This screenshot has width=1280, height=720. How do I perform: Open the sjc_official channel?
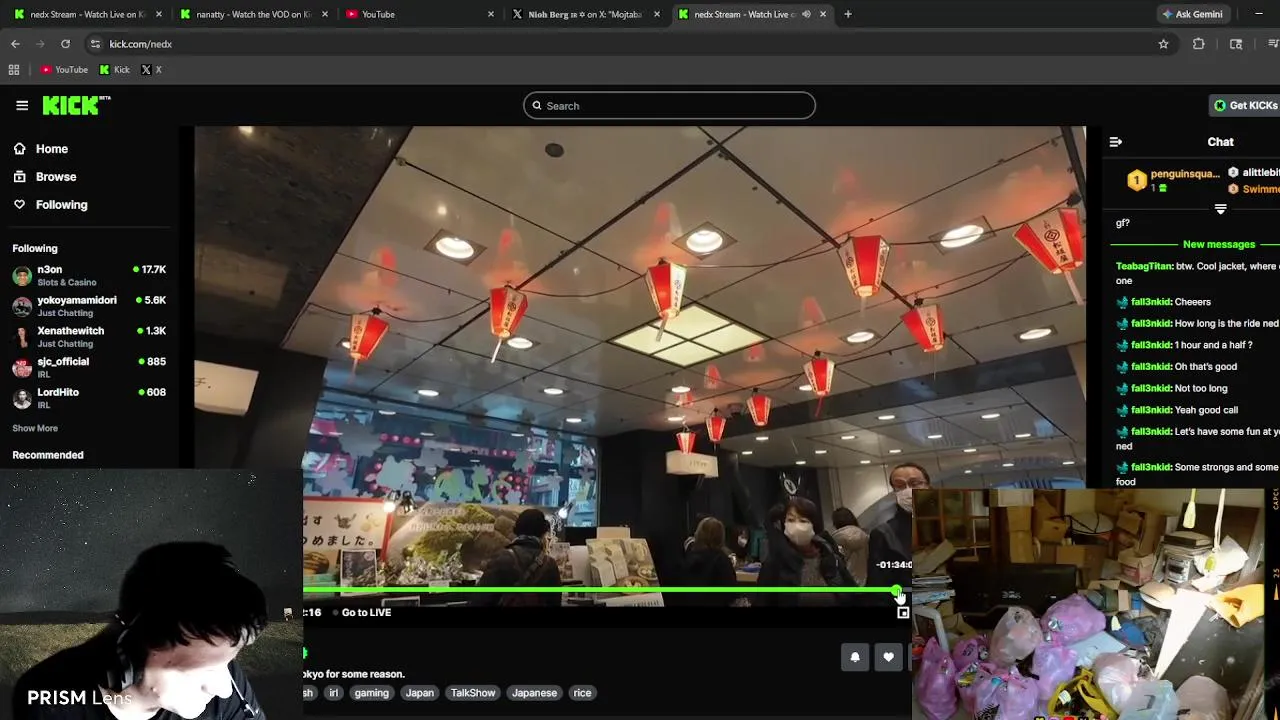point(89,367)
